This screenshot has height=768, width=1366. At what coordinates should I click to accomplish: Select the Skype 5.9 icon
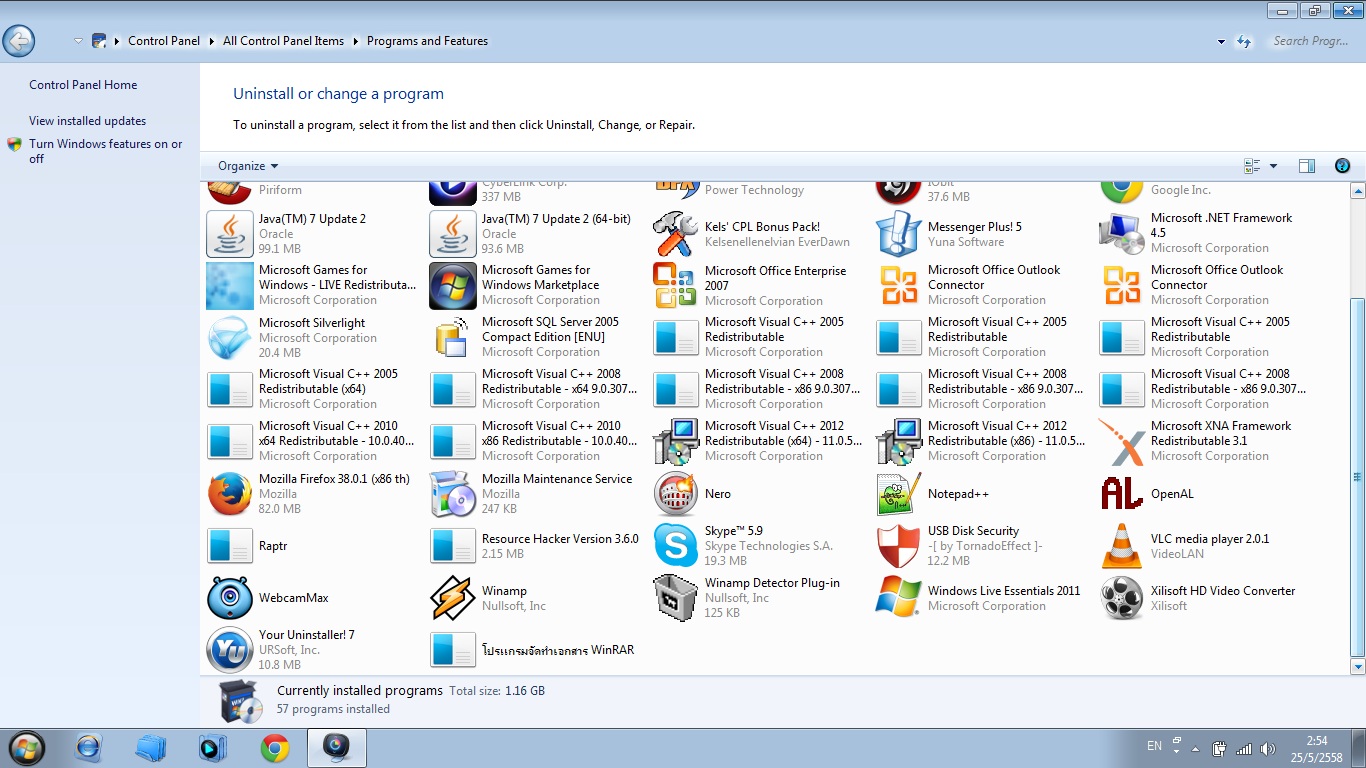point(676,546)
